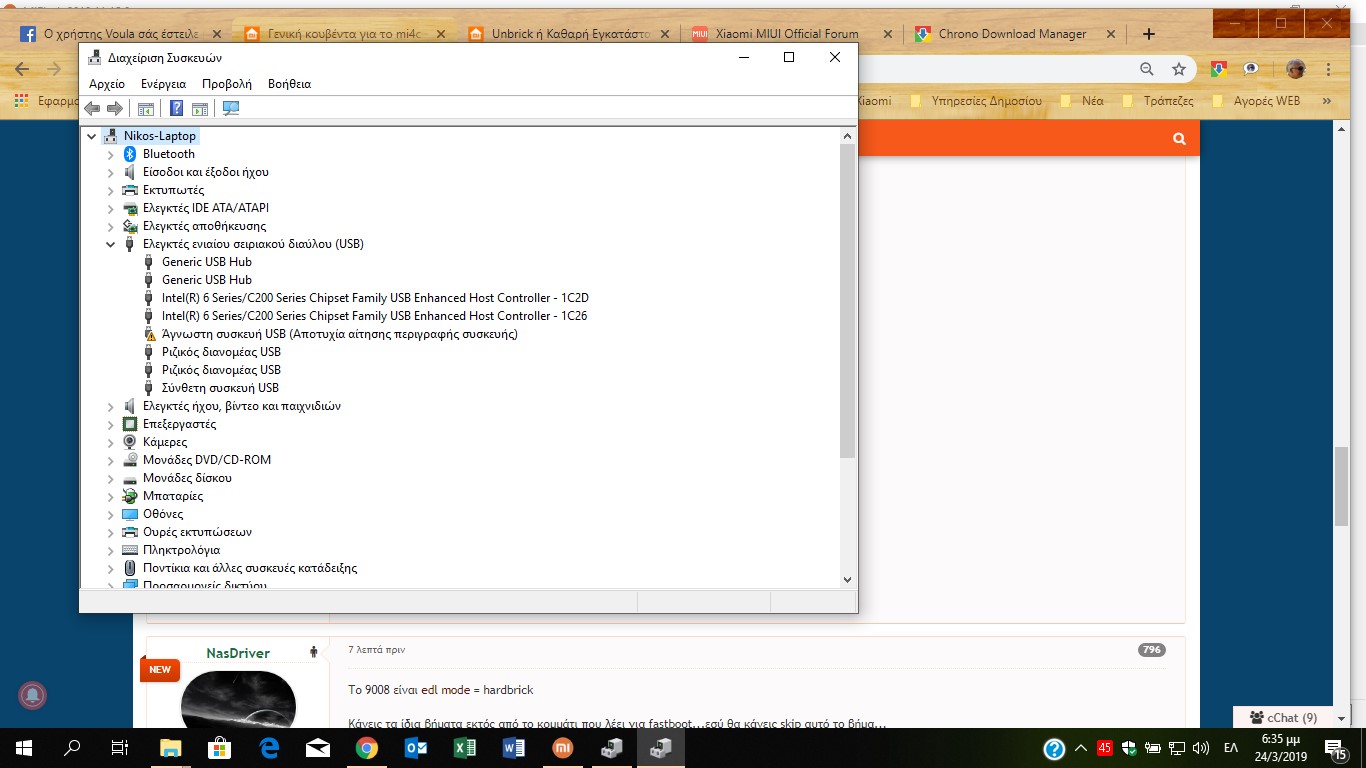Bookmark this page with Chrome's star icon
Screen dimensions: 1366x768
click(x=1179, y=69)
